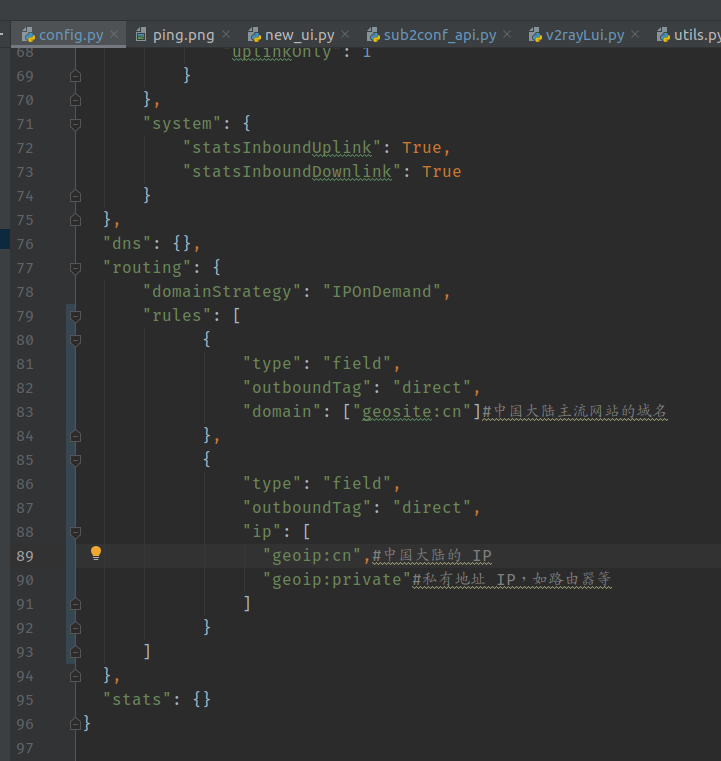721x761 pixels.
Task: Collapse the "system" block at line 71
Action: point(75,124)
